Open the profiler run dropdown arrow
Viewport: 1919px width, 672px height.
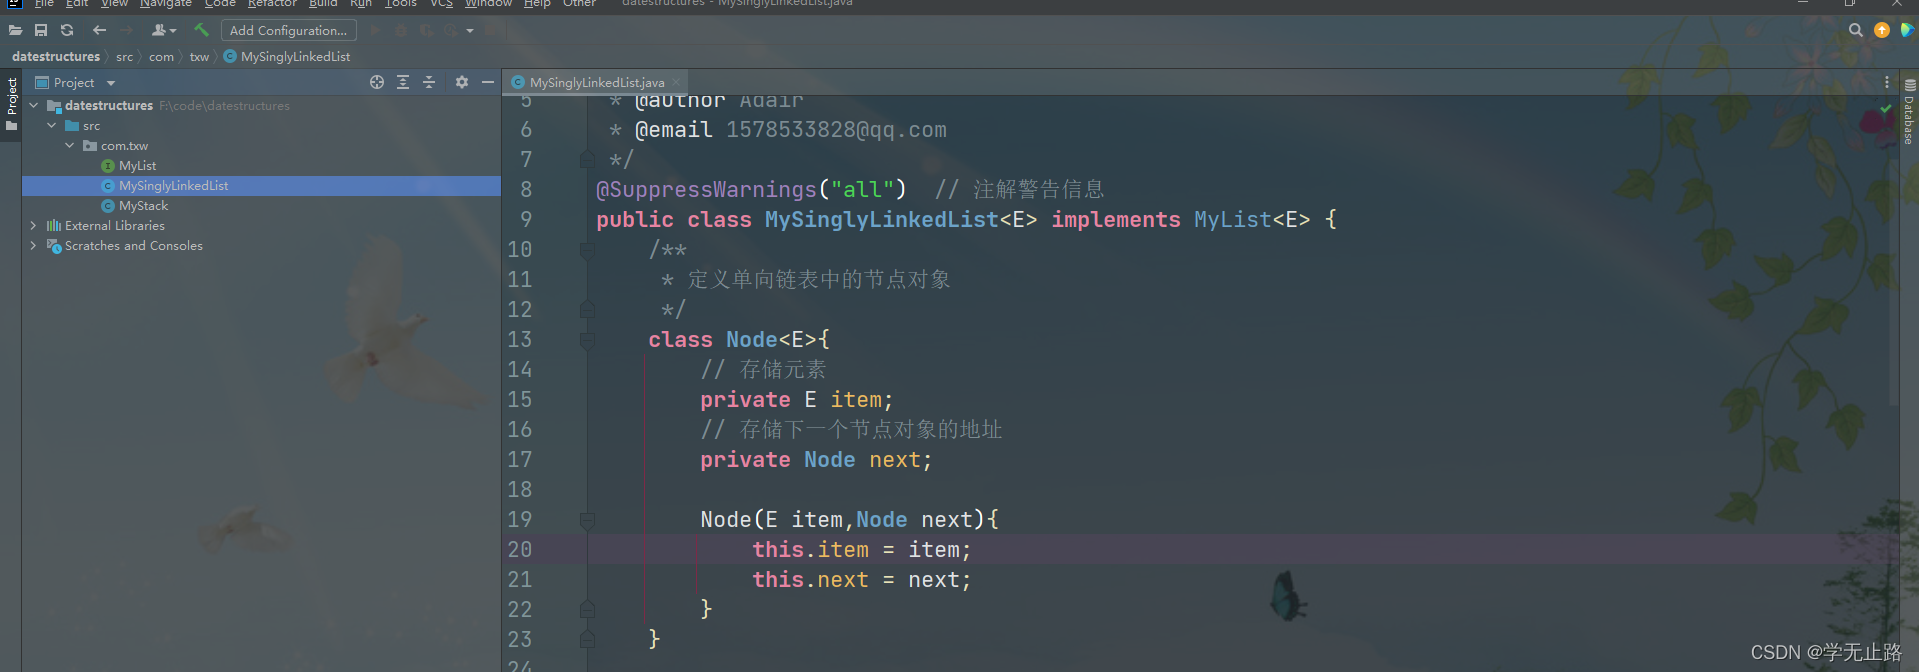[470, 31]
